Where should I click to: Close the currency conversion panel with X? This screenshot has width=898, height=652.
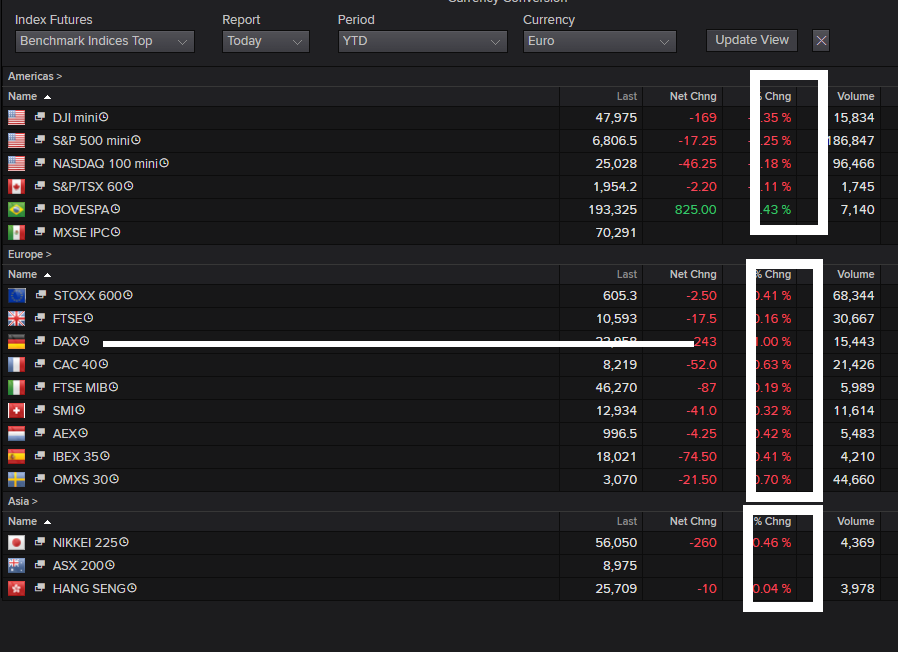[821, 41]
